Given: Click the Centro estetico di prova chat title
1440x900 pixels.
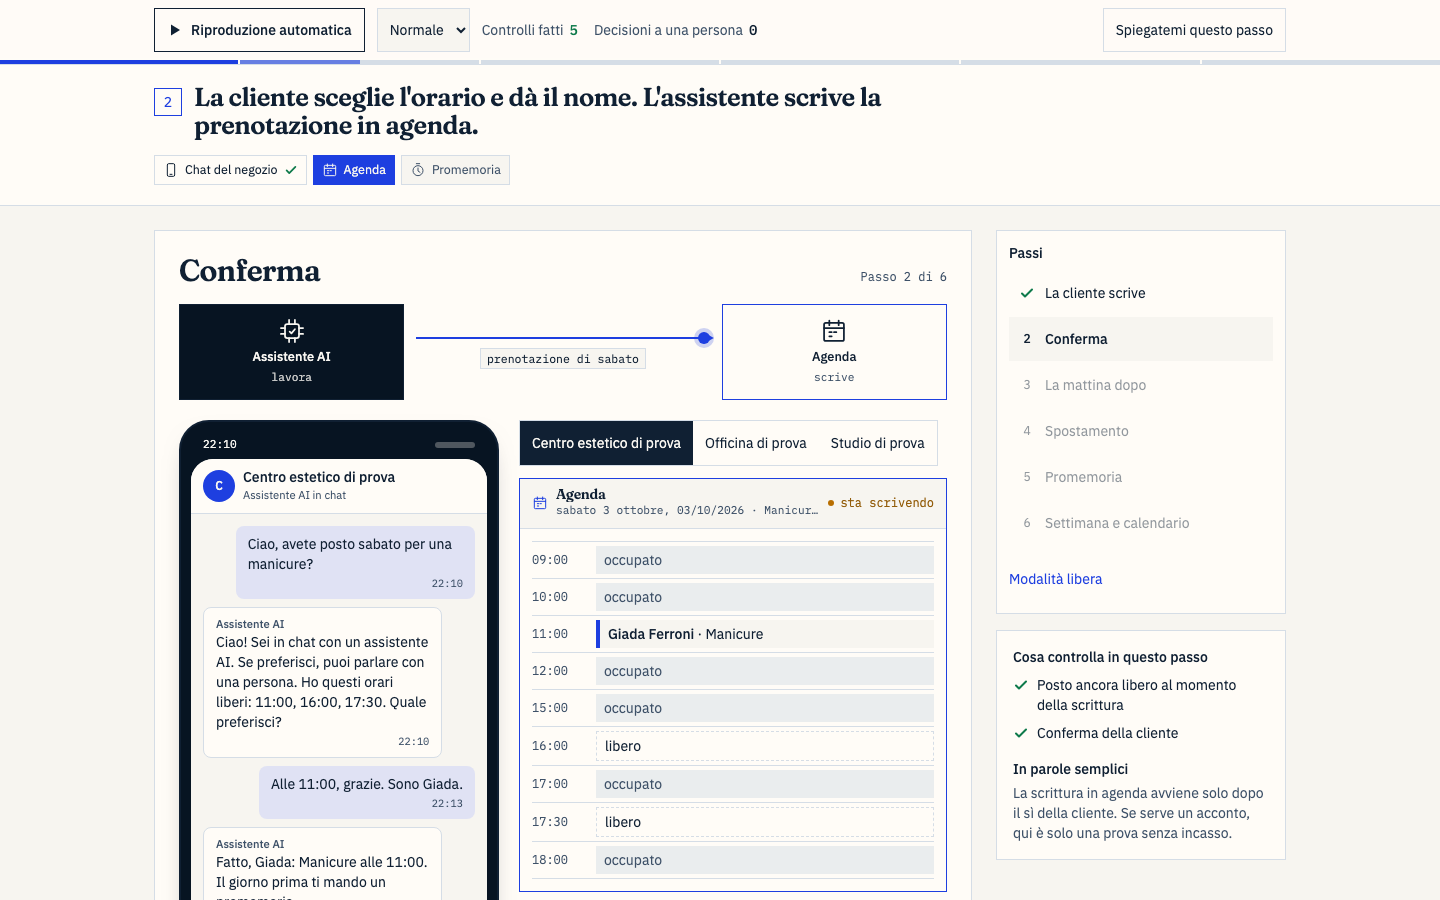Looking at the screenshot, I should coord(319,477).
